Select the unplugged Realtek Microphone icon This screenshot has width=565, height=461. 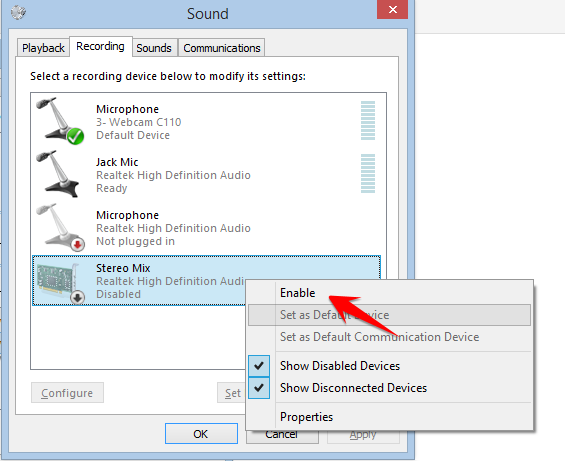[x=60, y=227]
